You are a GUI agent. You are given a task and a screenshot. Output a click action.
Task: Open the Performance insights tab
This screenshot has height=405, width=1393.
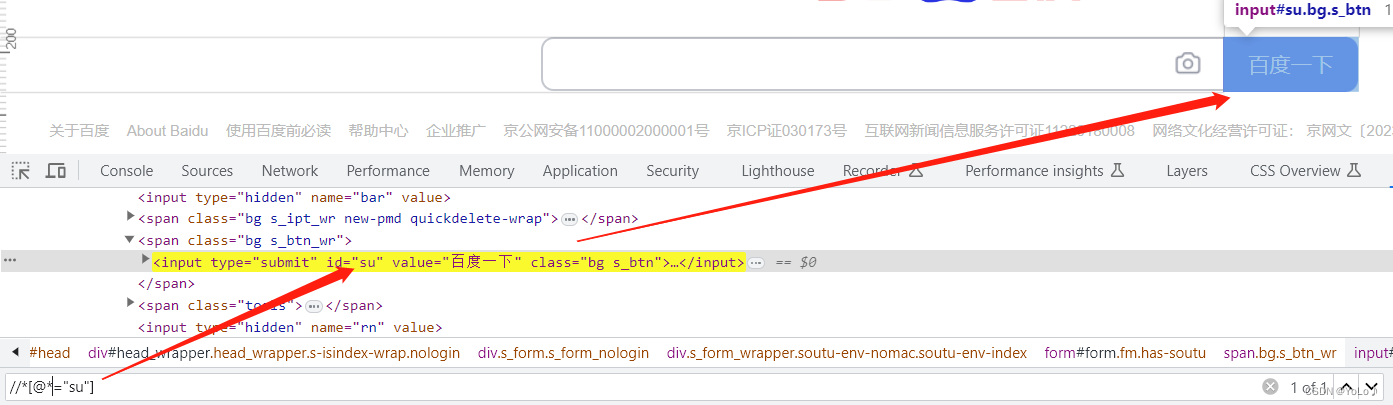point(1045,171)
